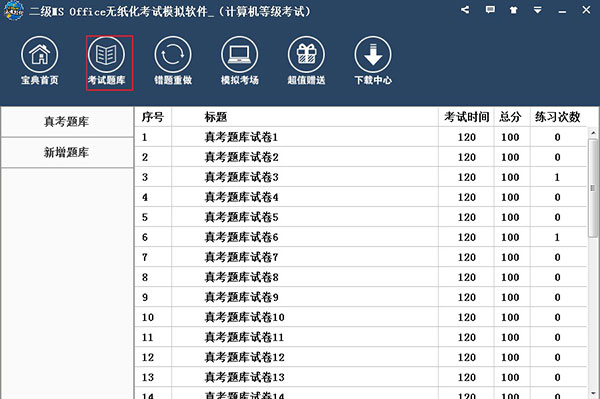Image resolution: width=600 pixels, height=399 pixels.
Task: Select row 真考题库试卷3
Action: [361, 177]
